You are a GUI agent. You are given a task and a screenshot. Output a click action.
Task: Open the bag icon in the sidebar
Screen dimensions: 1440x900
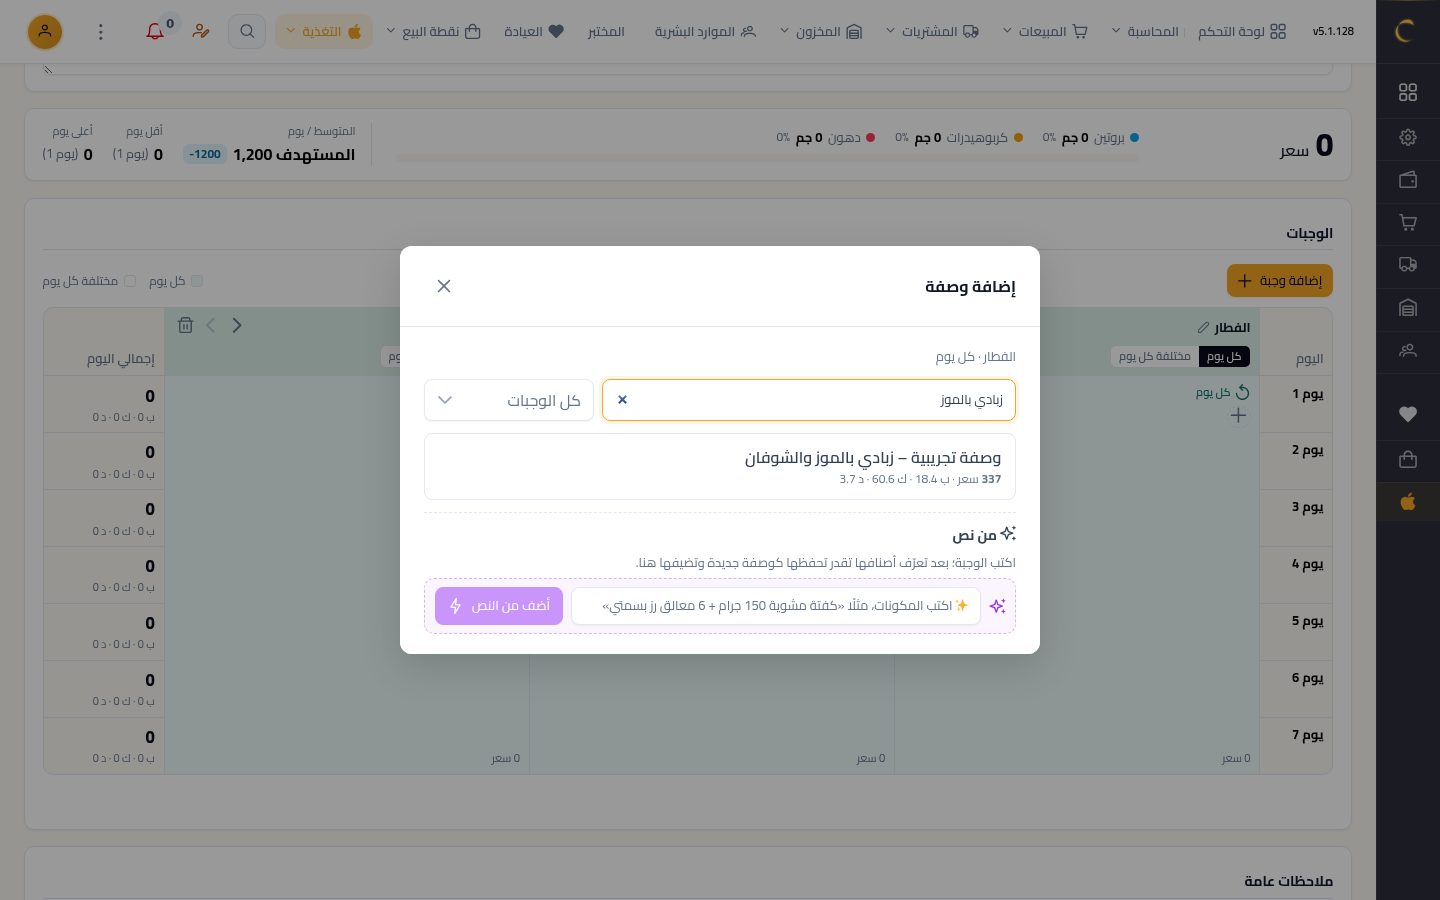[x=1408, y=459]
